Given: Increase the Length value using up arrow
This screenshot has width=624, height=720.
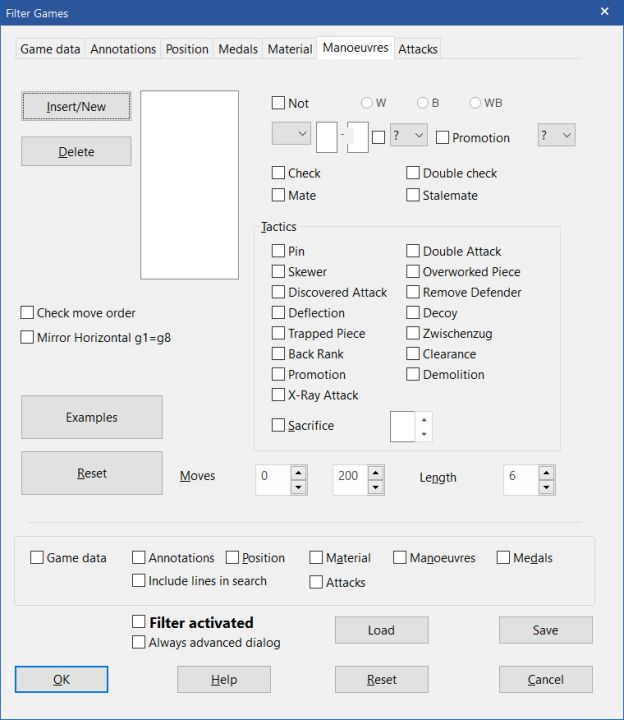Looking at the screenshot, I should pos(546,472).
